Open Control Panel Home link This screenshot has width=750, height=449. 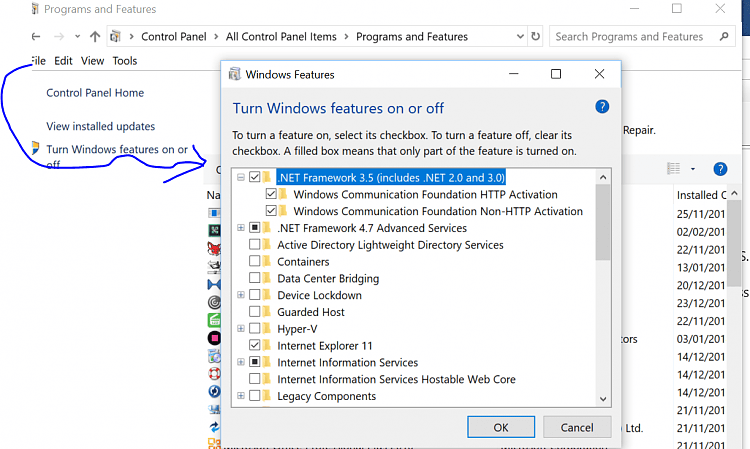point(95,93)
